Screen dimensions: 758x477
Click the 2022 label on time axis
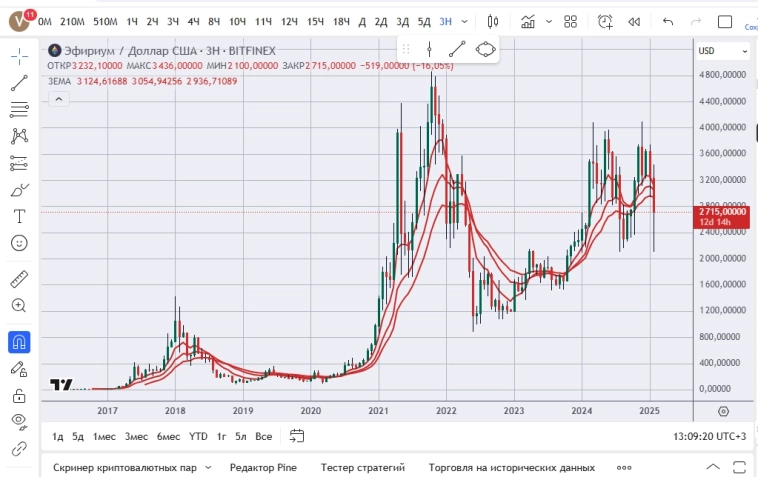(446, 411)
